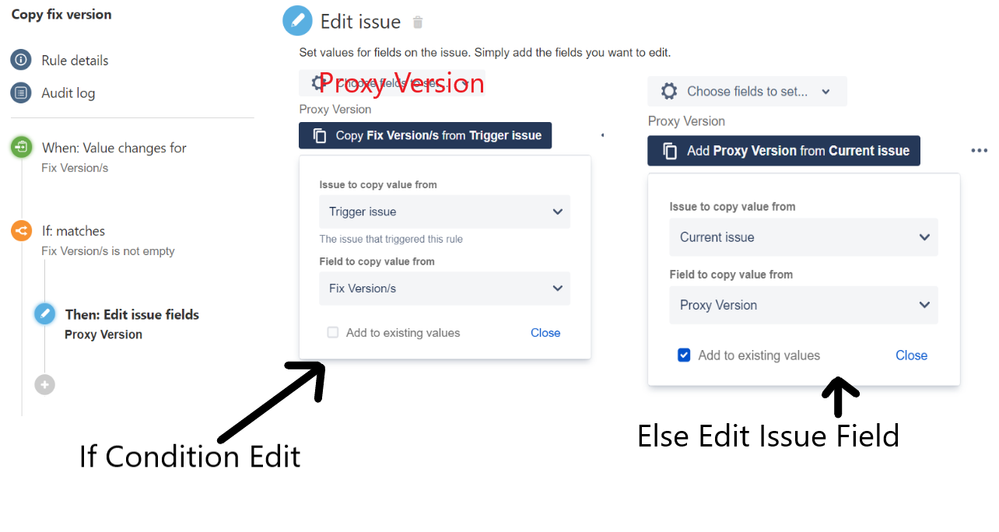This screenshot has height=532, width=999.
Task: Uncheck the checked Add to existing values box
Action: [x=684, y=355]
